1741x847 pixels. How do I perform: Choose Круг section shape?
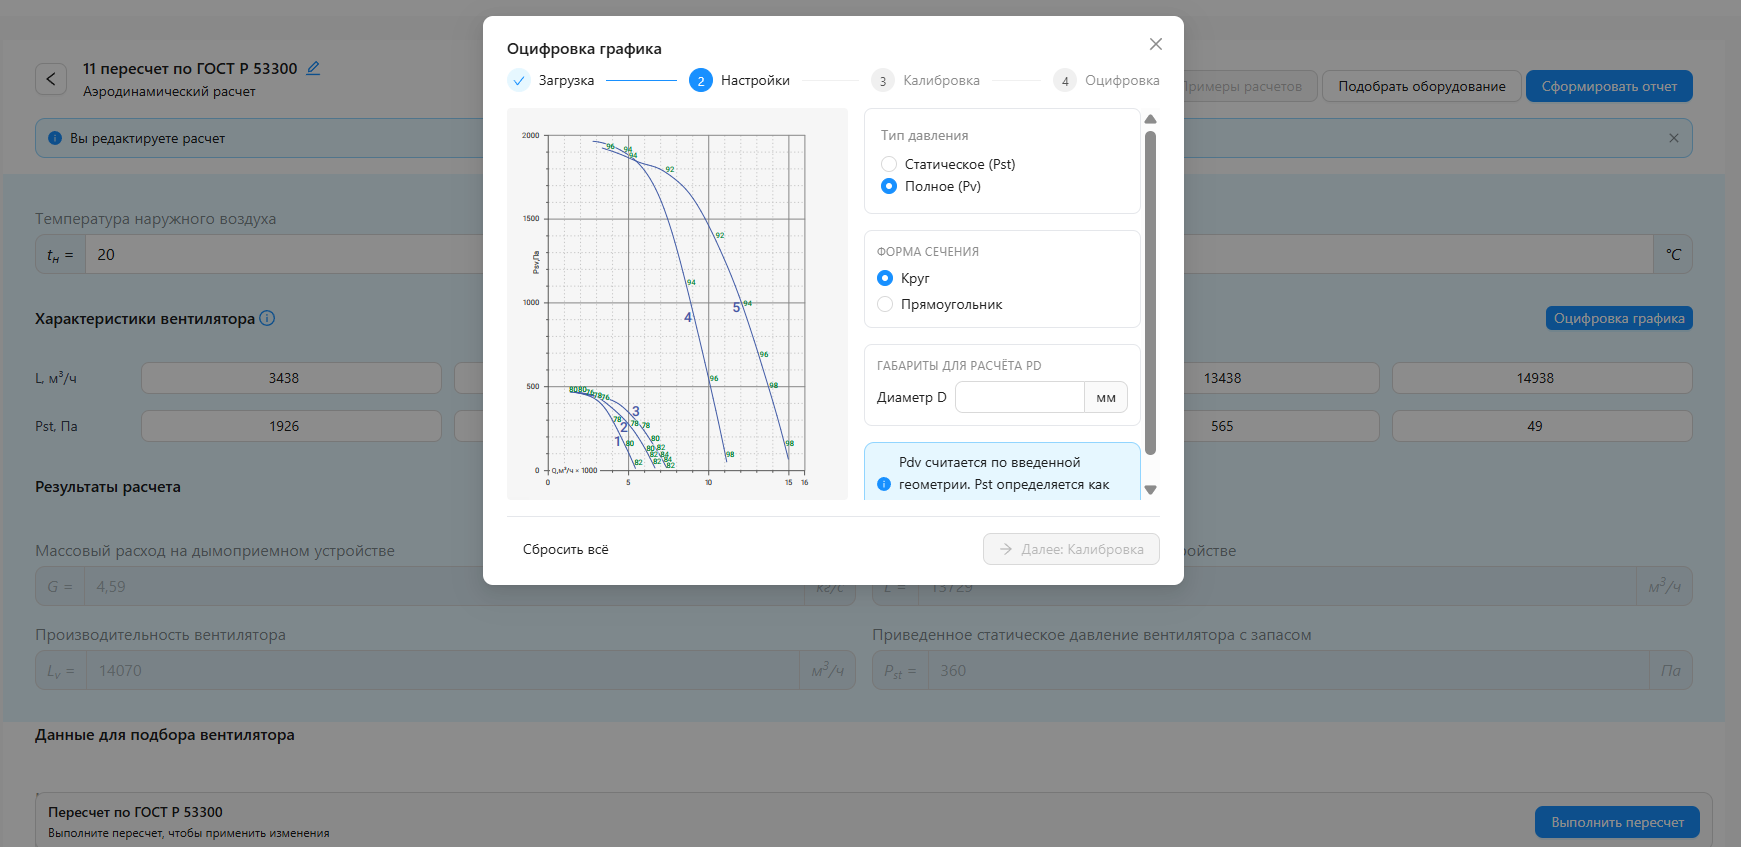tap(885, 278)
